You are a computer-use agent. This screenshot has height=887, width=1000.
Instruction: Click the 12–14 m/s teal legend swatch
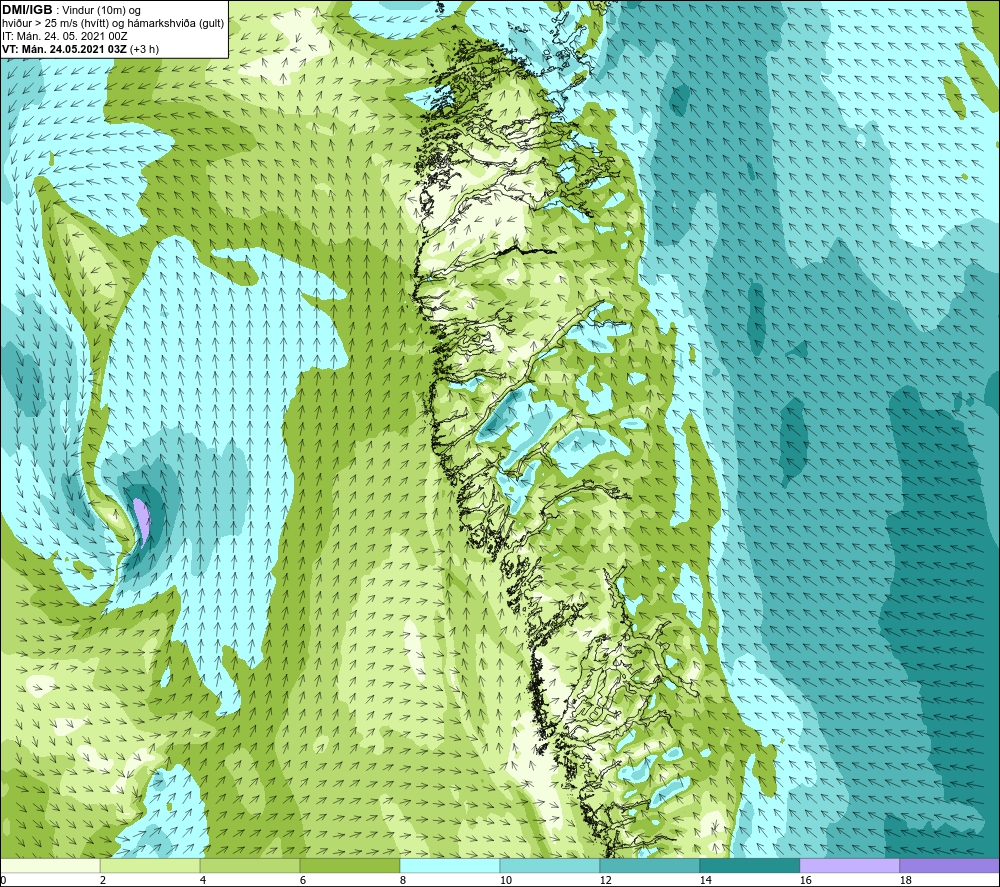click(649, 866)
